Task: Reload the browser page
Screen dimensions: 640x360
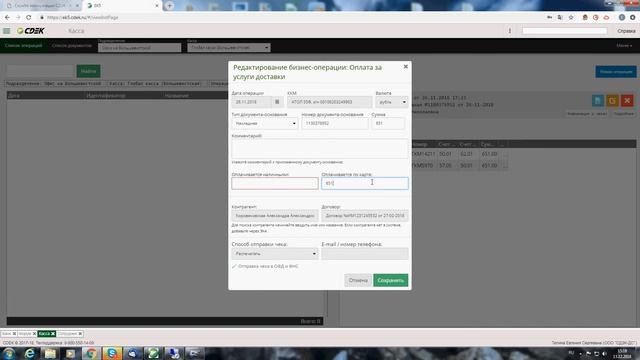Action: tap(29, 18)
